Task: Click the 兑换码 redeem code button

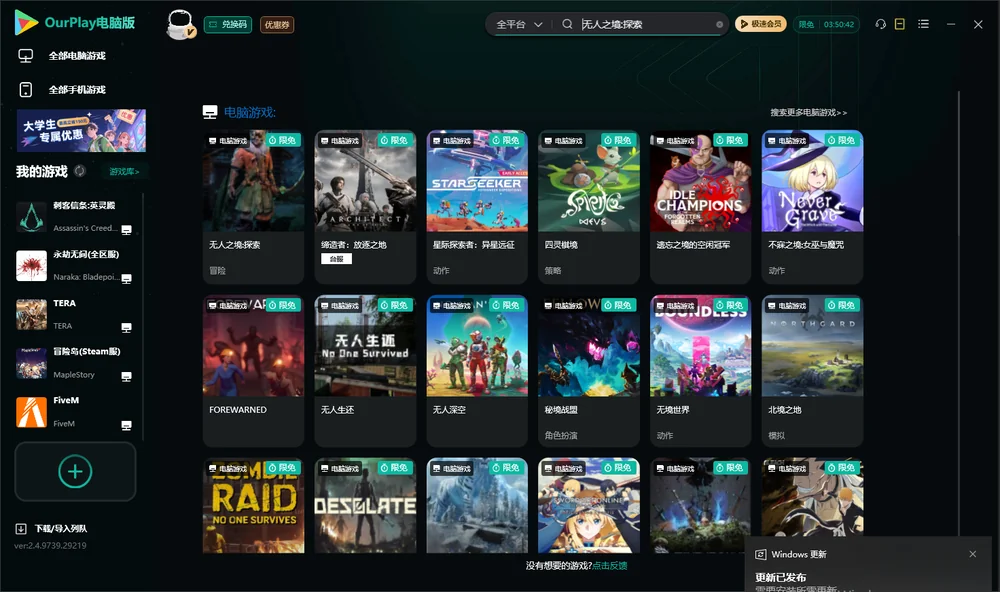Action: pyautogui.click(x=228, y=25)
